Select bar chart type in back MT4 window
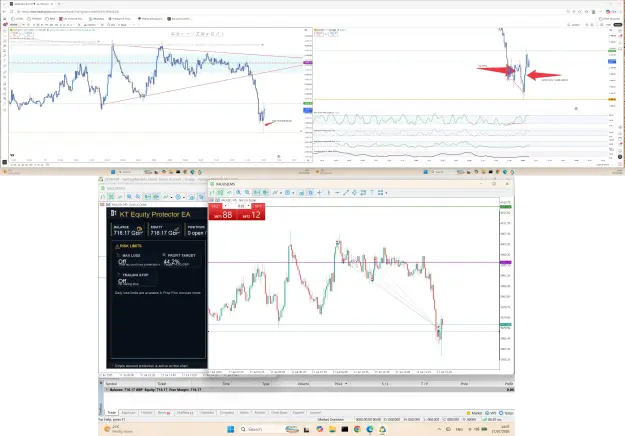This screenshot has width=625, height=436. click(102, 196)
